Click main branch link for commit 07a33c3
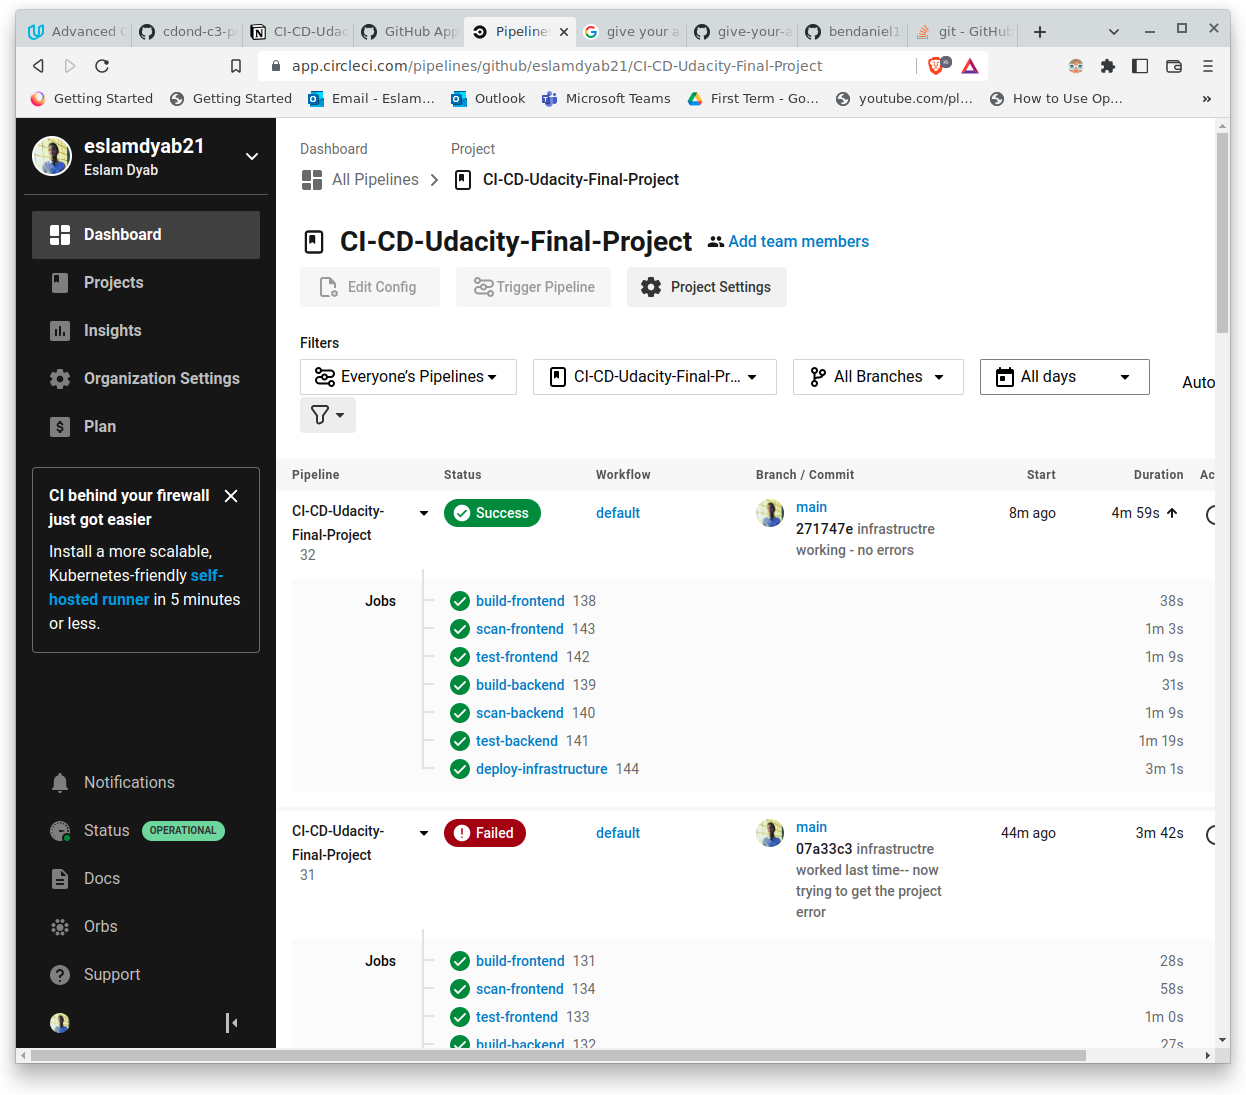 (x=811, y=828)
